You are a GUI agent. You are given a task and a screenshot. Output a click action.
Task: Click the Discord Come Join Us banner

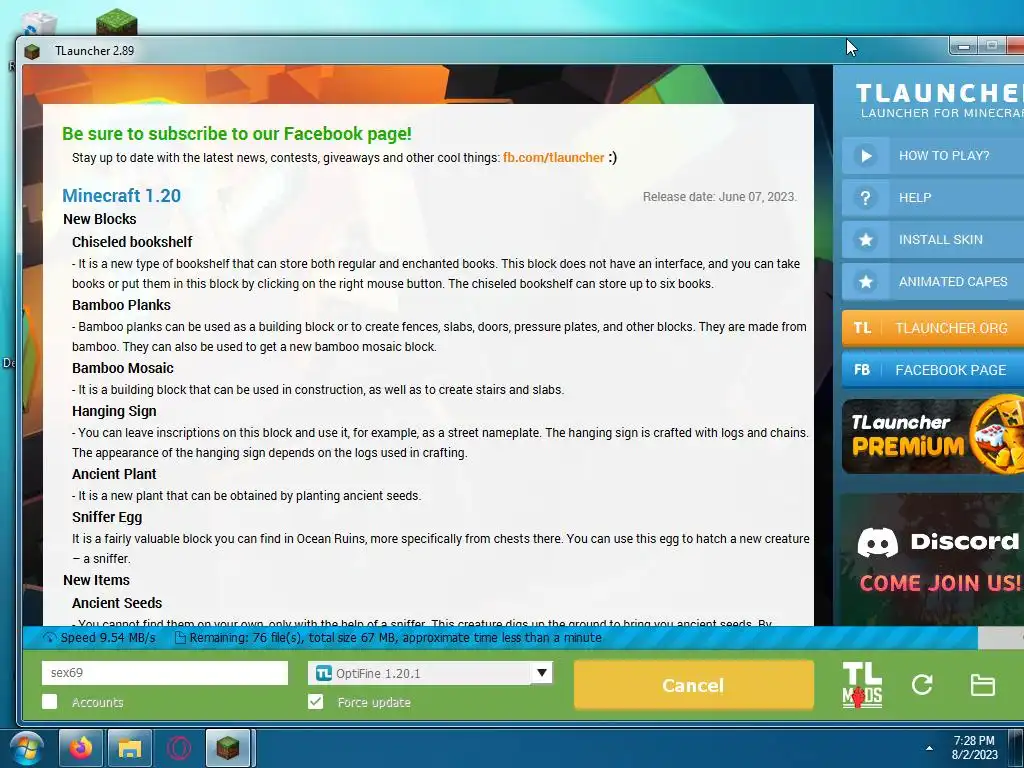(x=933, y=560)
